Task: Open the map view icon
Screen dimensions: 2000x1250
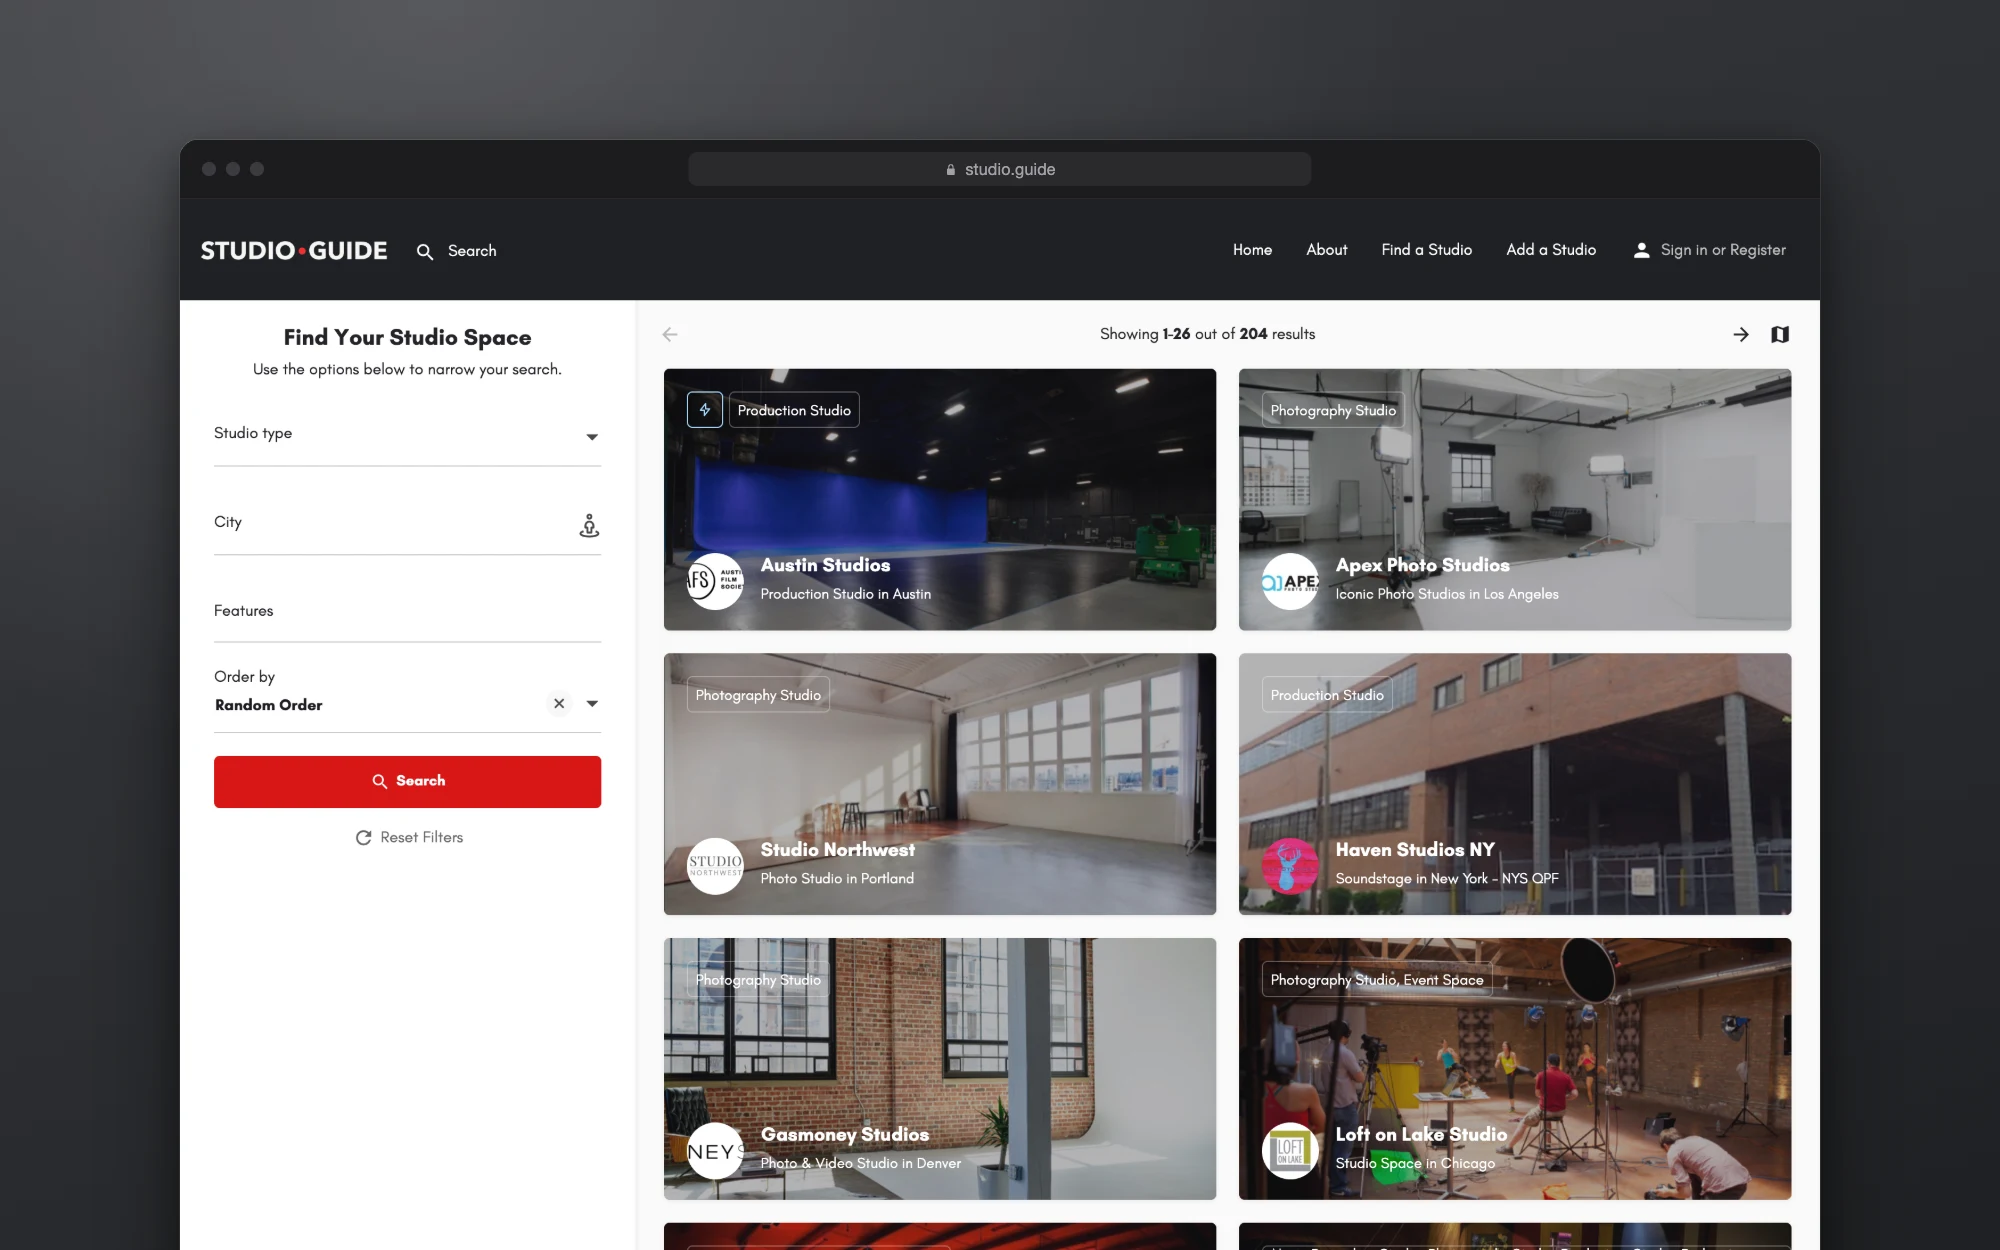Action: pyautogui.click(x=1780, y=334)
